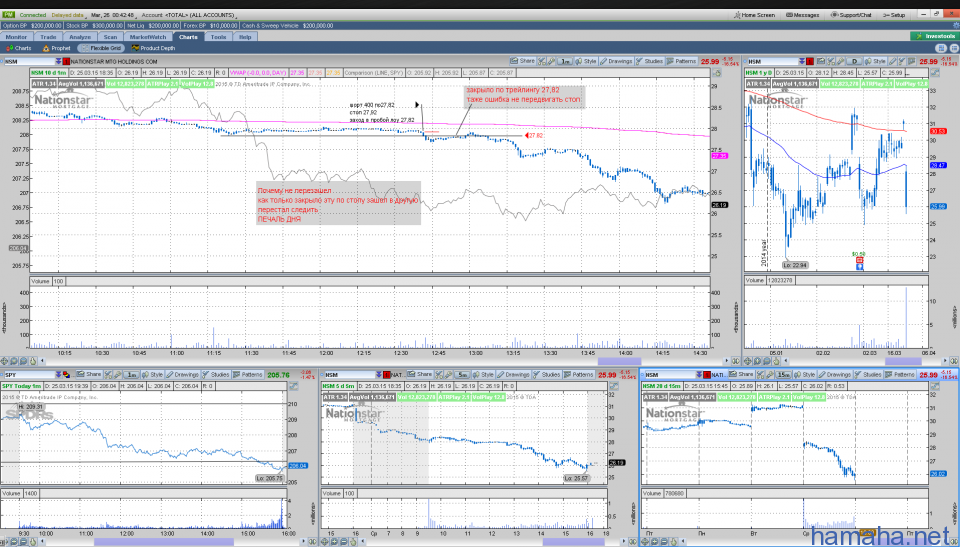Screen dimensions: 960x547
Task: Open timeframe 1m selector in main chart
Action: click(x=564, y=61)
